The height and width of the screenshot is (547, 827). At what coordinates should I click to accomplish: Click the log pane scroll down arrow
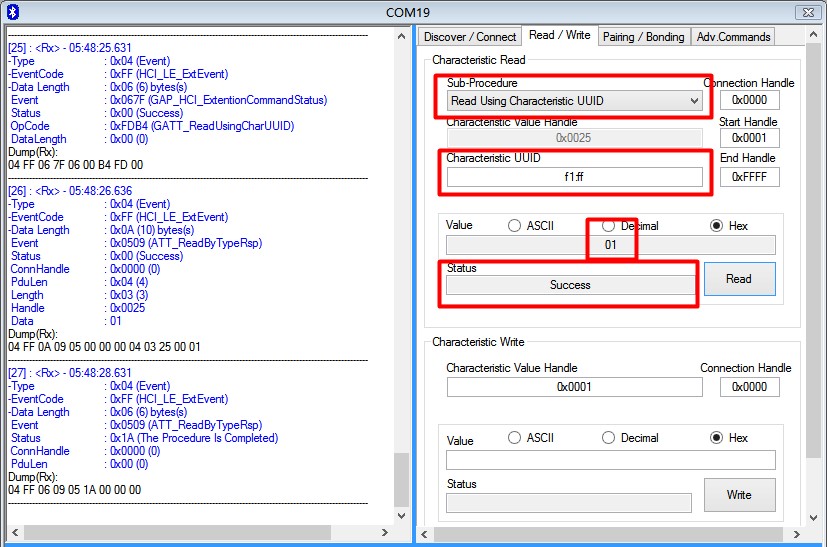coord(401,515)
